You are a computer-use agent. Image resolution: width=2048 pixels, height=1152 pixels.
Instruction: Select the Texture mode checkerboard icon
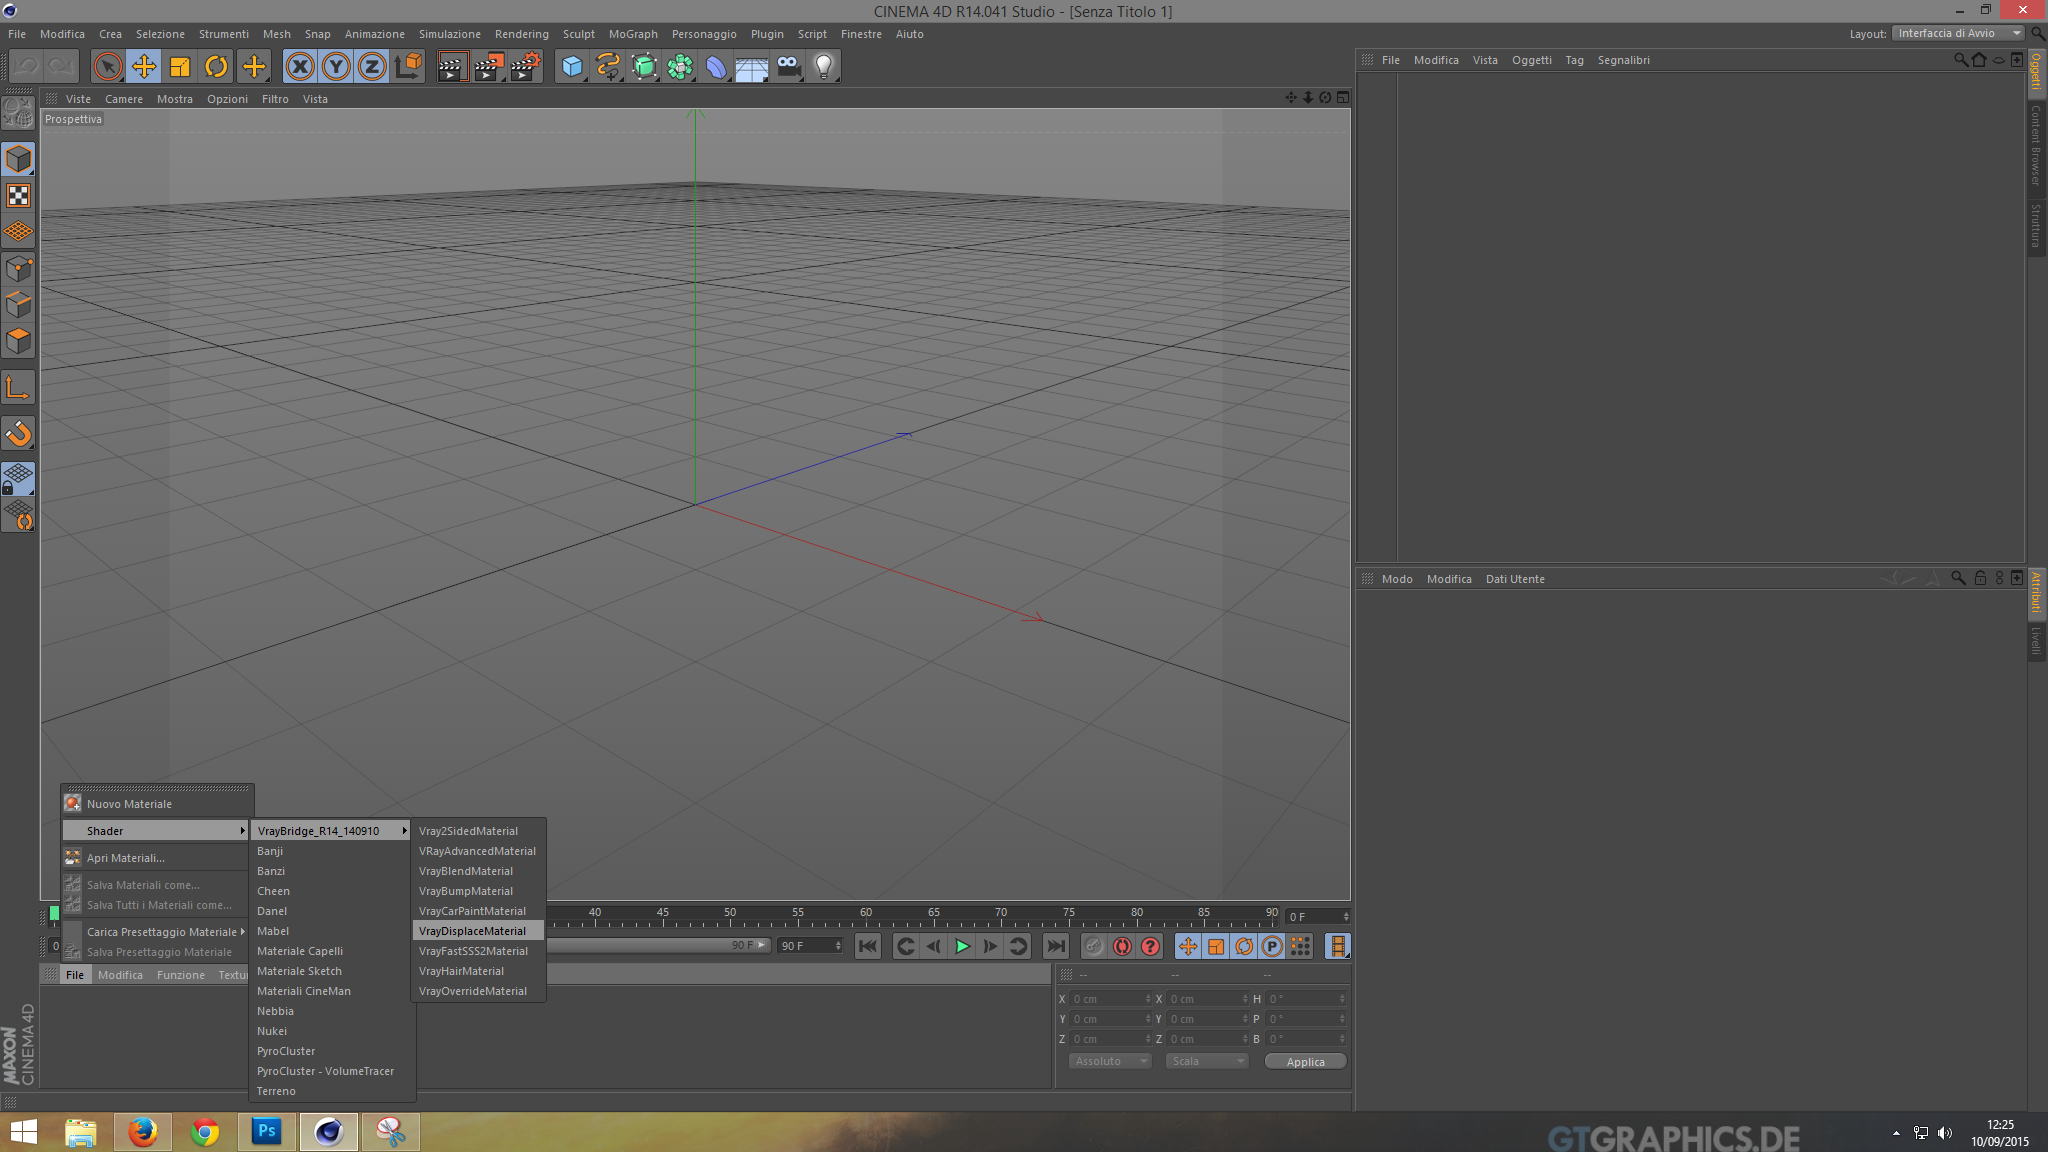point(18,196)
